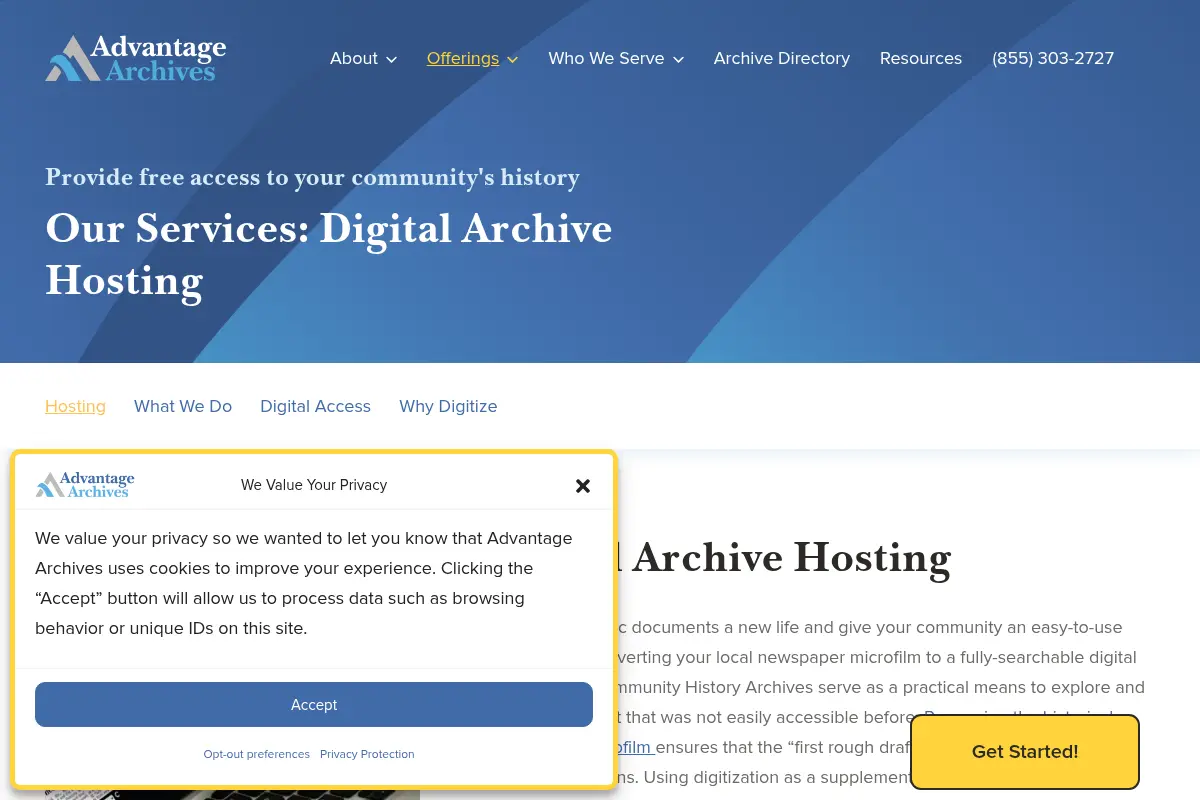Click 'Provide free access to your community's history'
Viewport: 1200px width, 800px height.
click(x=312, y=177)
